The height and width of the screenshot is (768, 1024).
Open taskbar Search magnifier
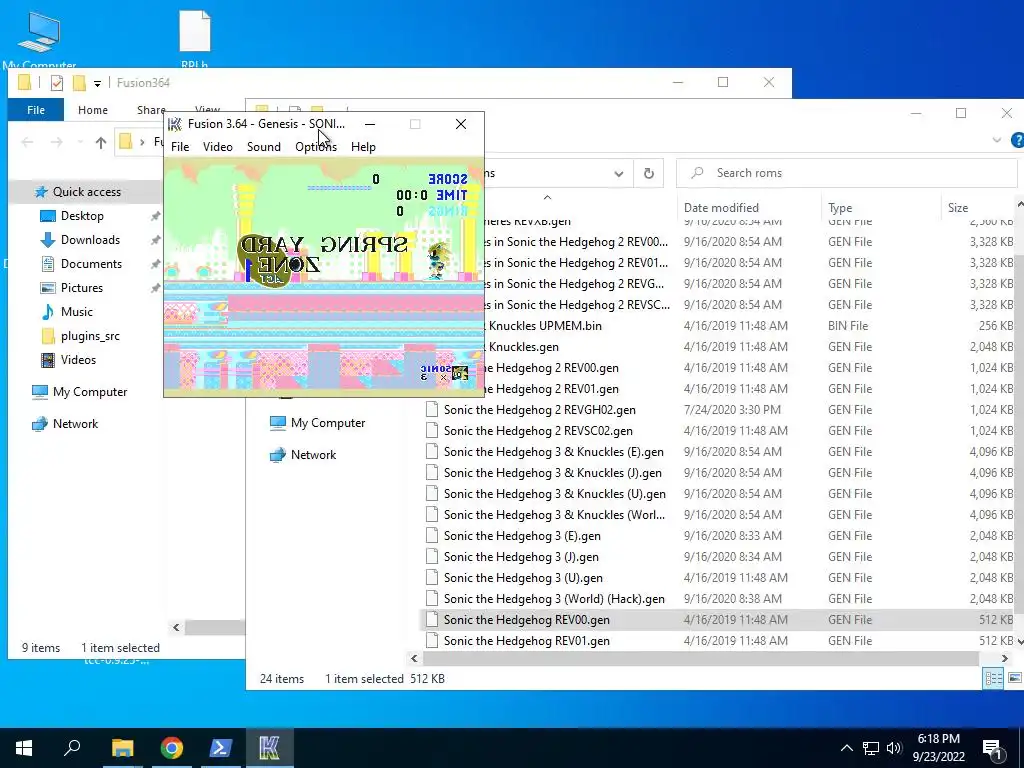(x=72, y=748)
